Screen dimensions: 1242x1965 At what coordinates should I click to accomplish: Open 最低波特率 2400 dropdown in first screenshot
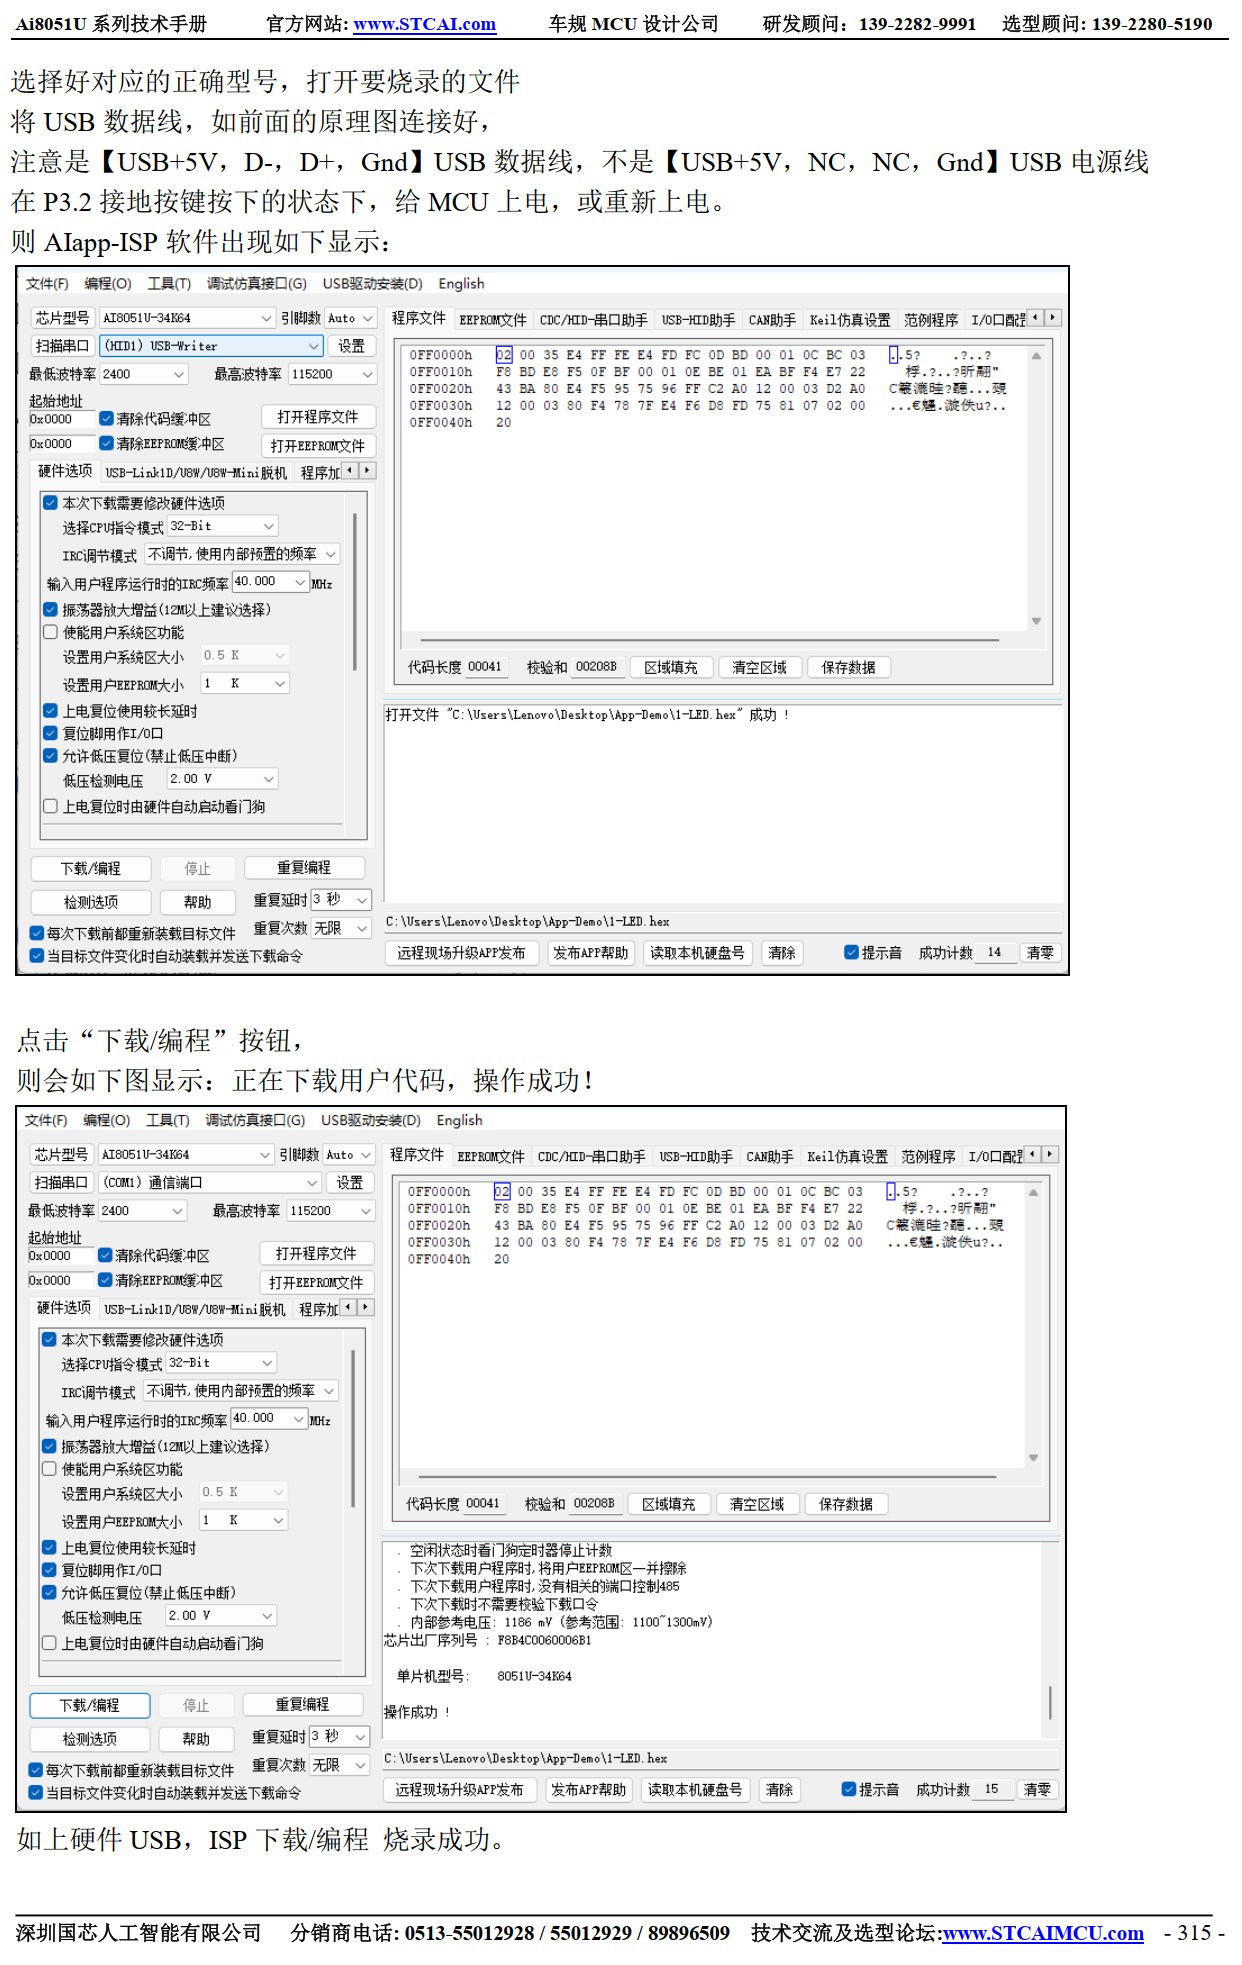[x=143, y=374]
